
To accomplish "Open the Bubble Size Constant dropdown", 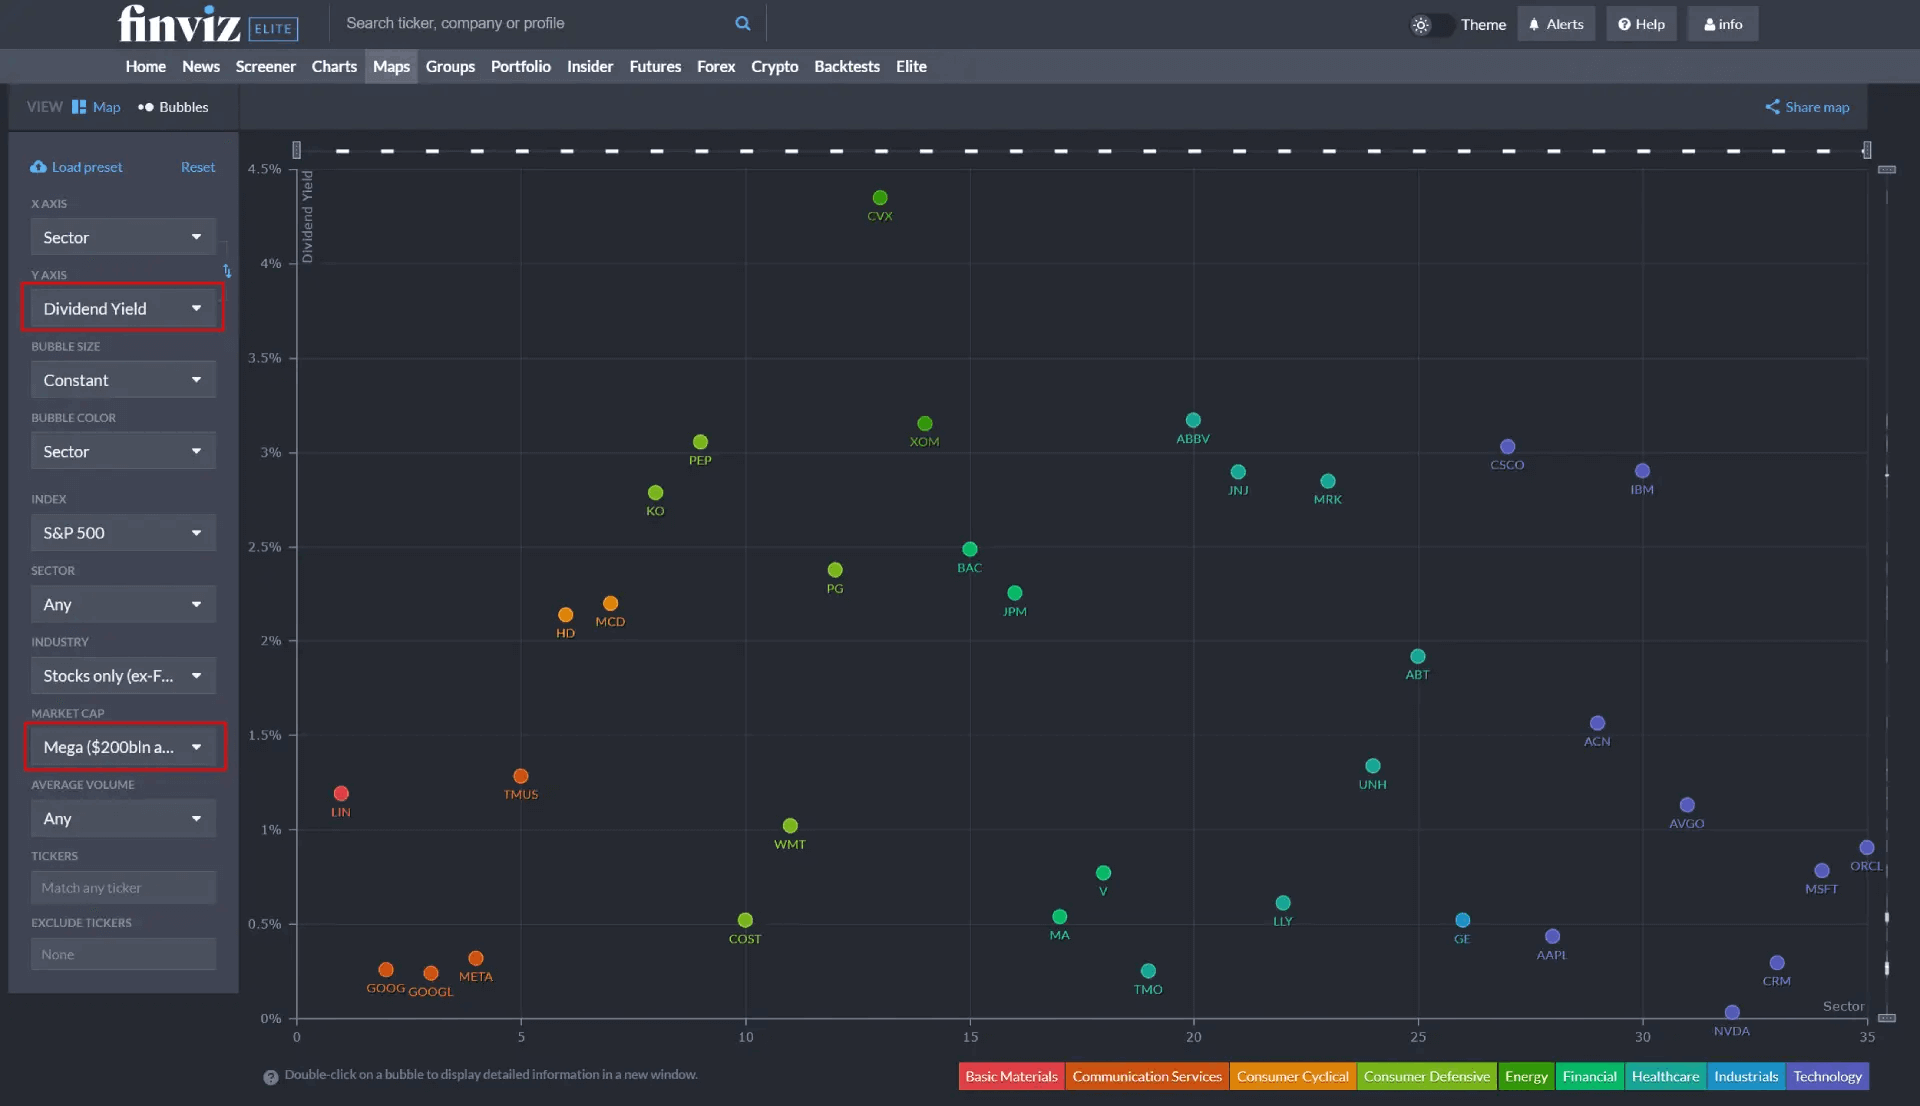I will point(123,380).
